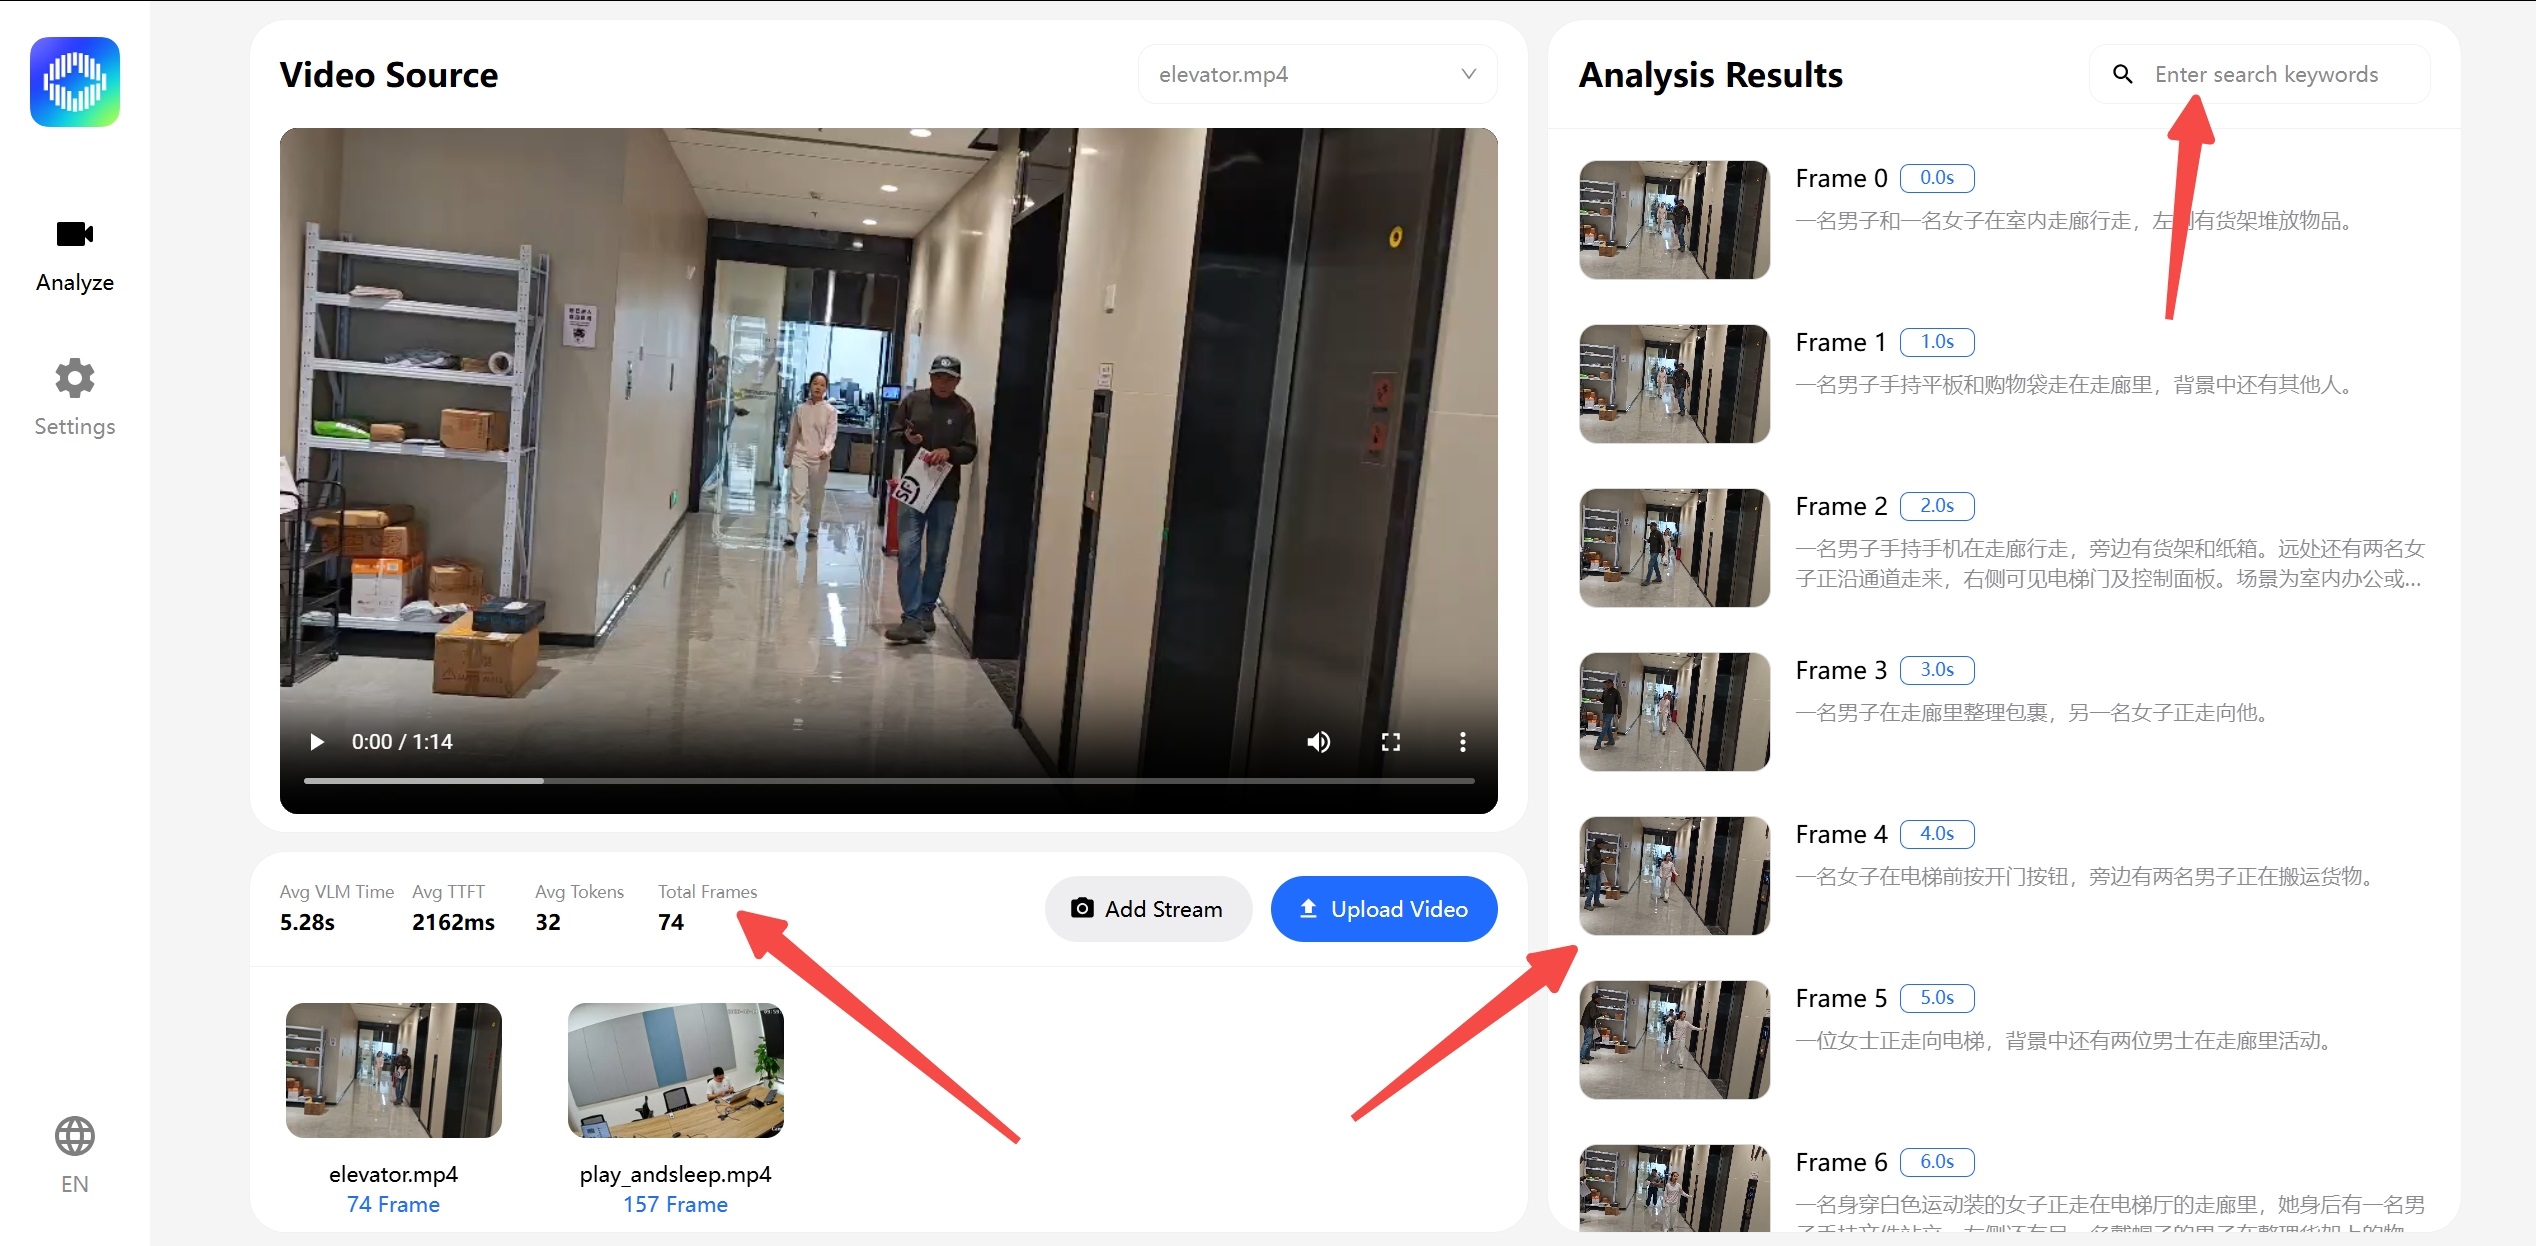Click Upload Video button
The height and width of the screenshot is (1246, 2536).
pos(1384,909)
